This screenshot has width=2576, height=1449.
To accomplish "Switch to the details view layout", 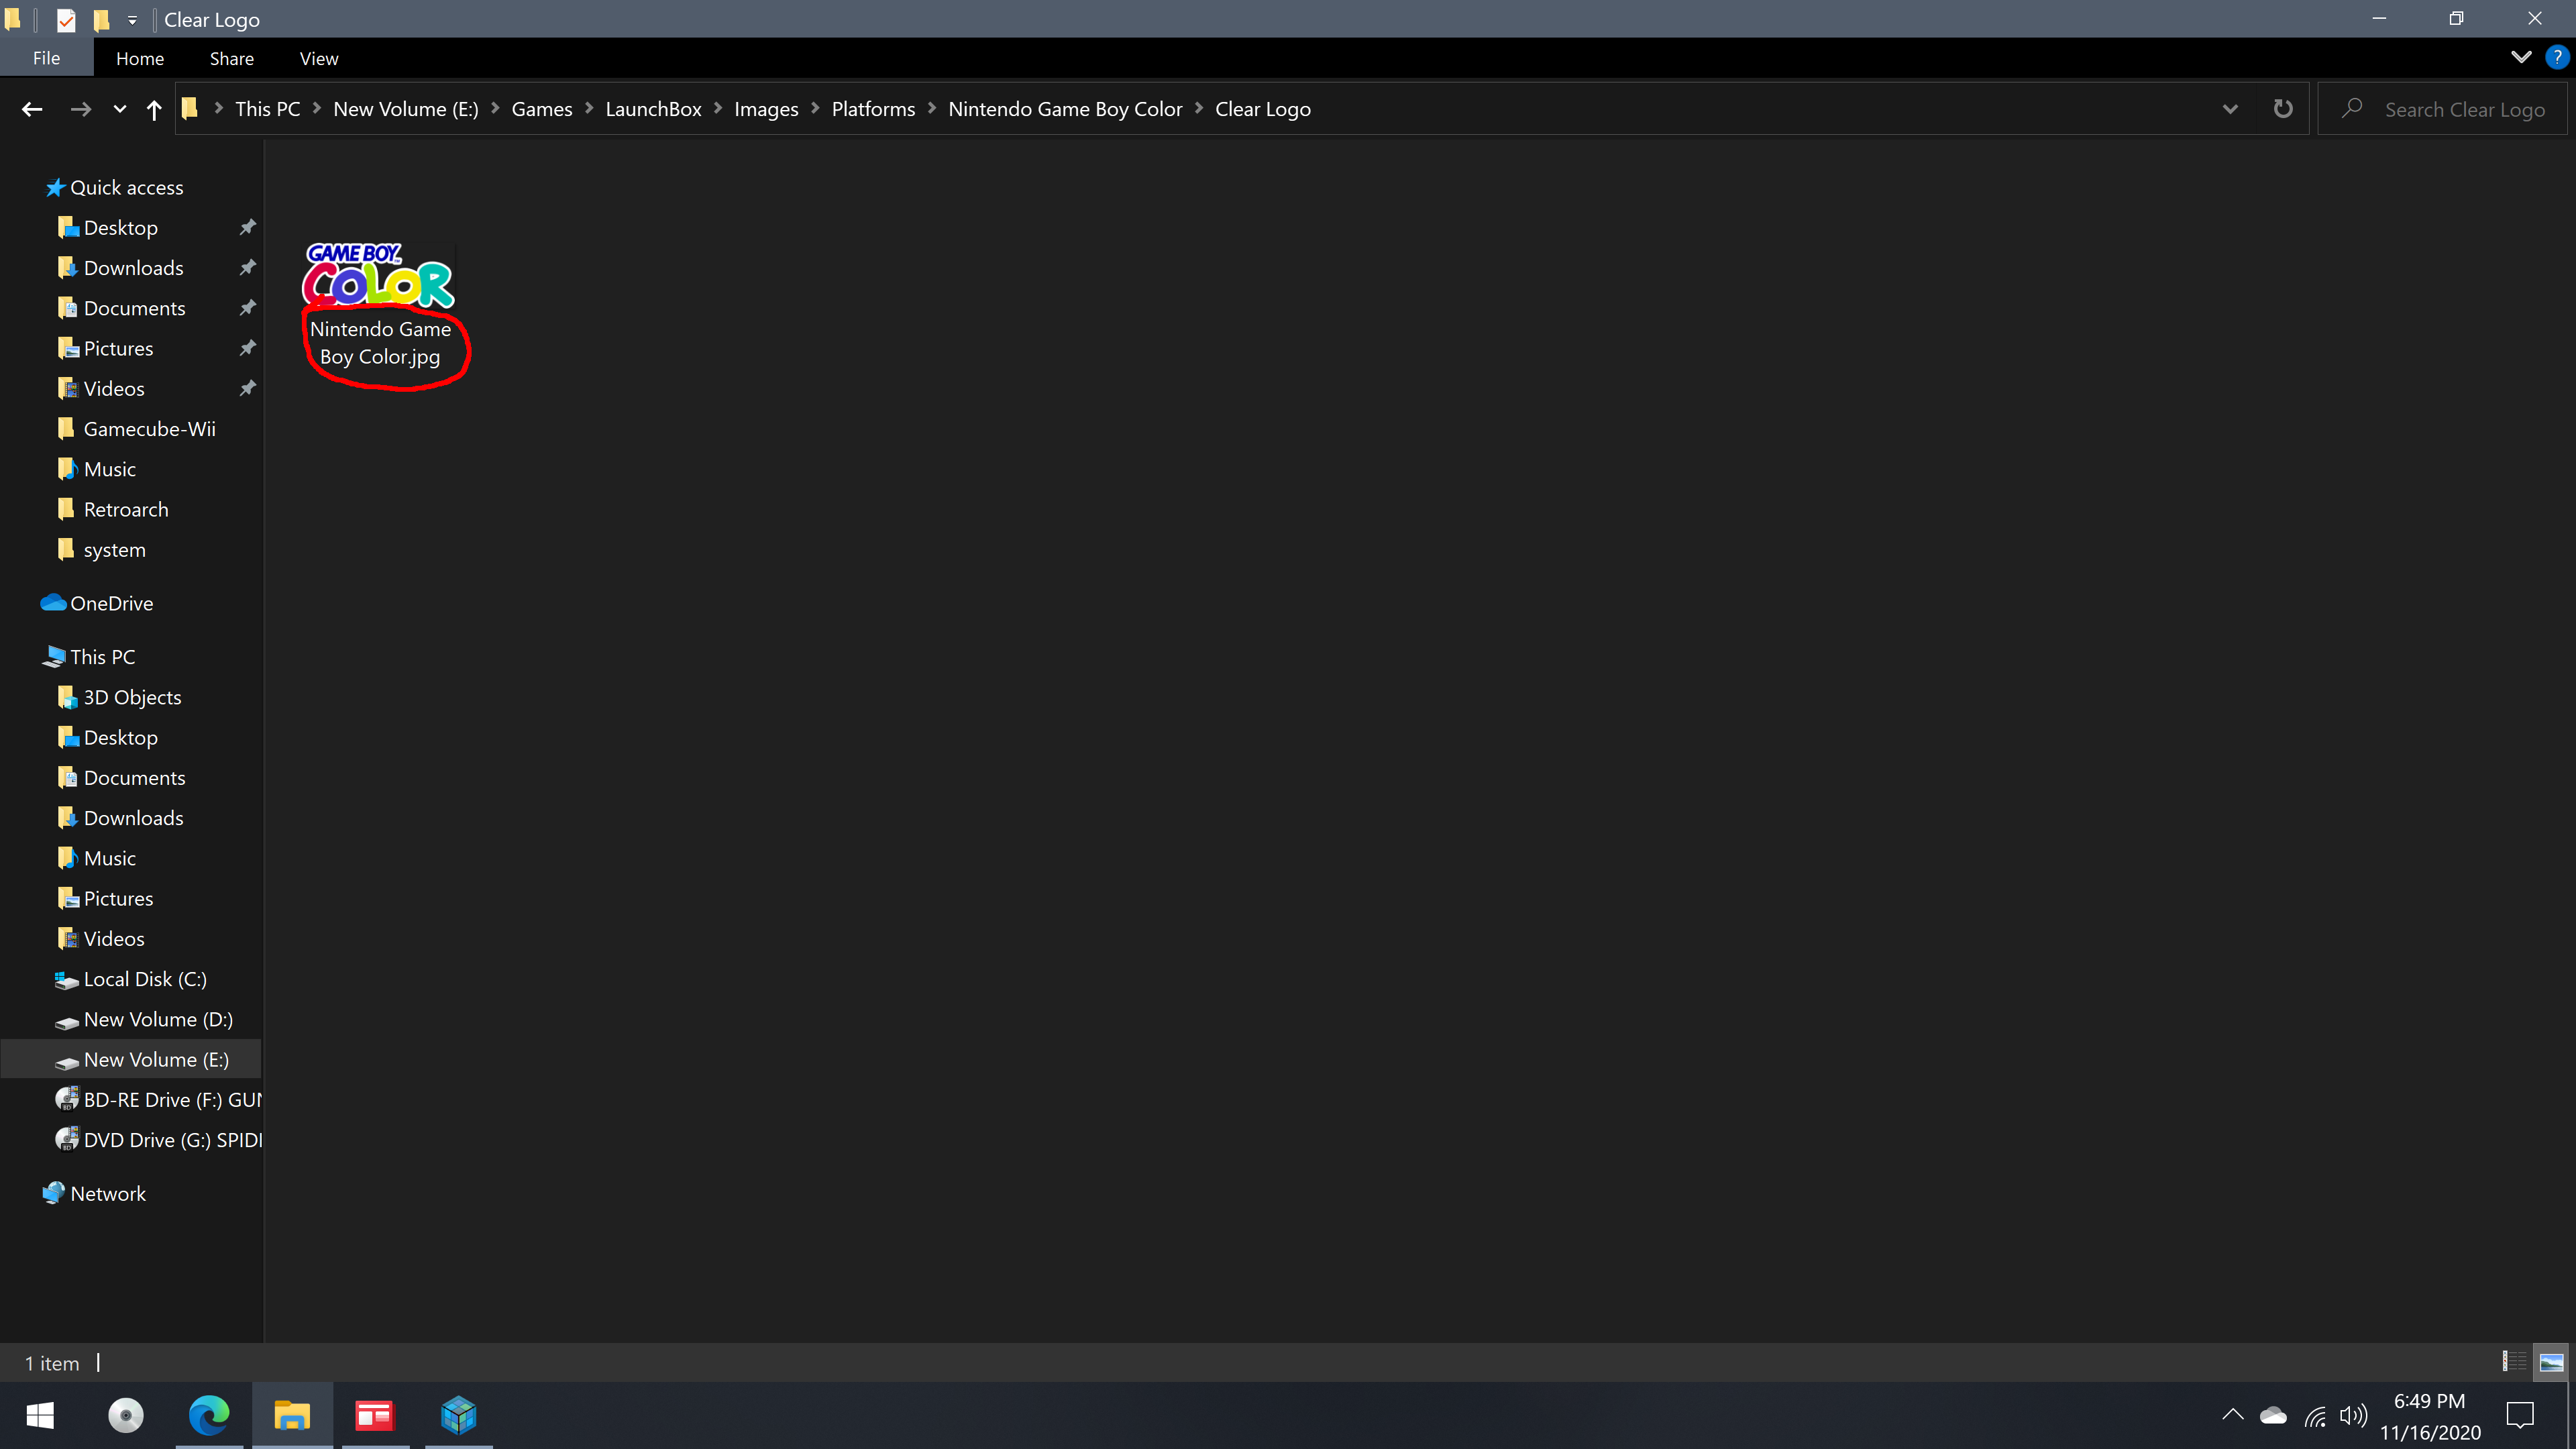I will pos(2514,1361).
